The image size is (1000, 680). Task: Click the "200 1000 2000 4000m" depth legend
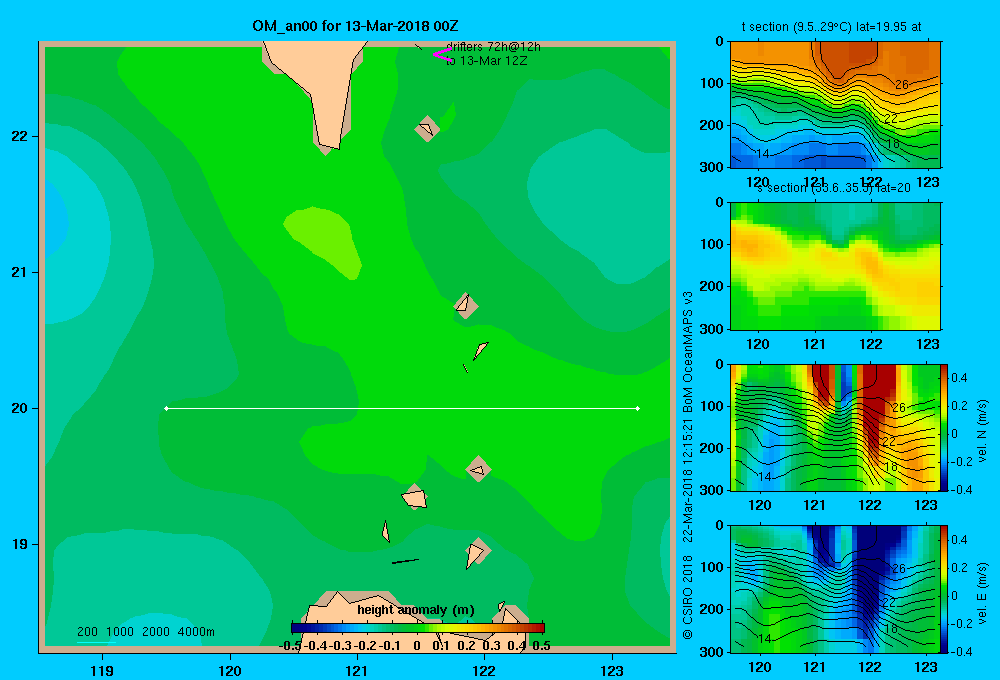pos(145,632)
